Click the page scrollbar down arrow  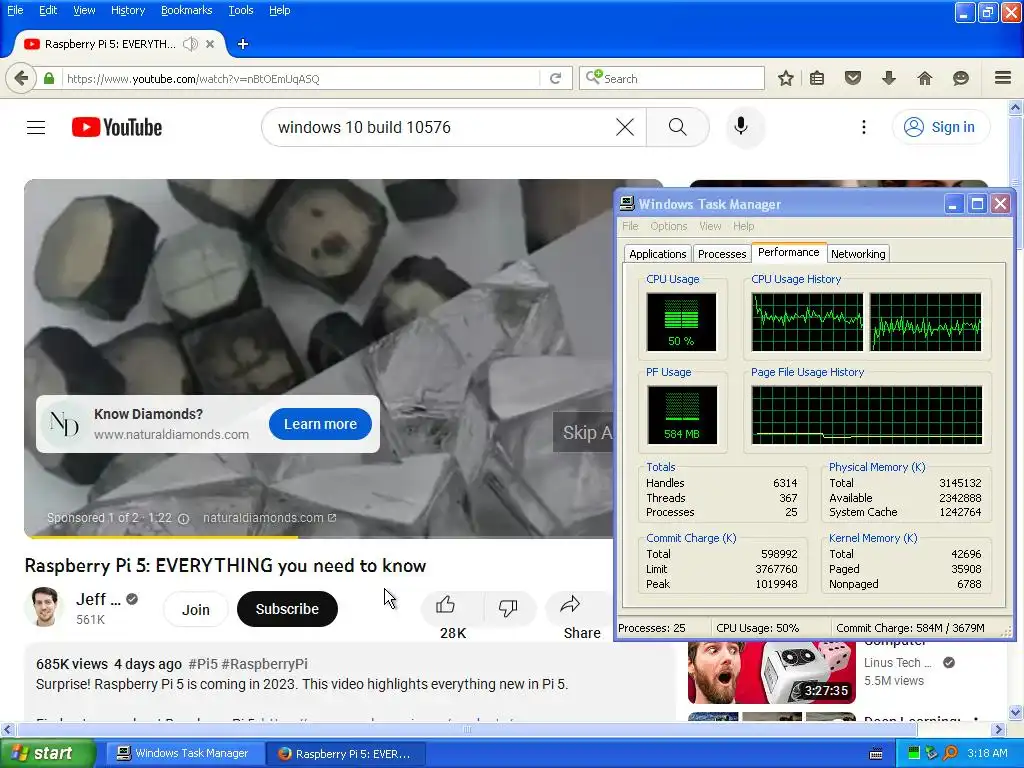1016,712
